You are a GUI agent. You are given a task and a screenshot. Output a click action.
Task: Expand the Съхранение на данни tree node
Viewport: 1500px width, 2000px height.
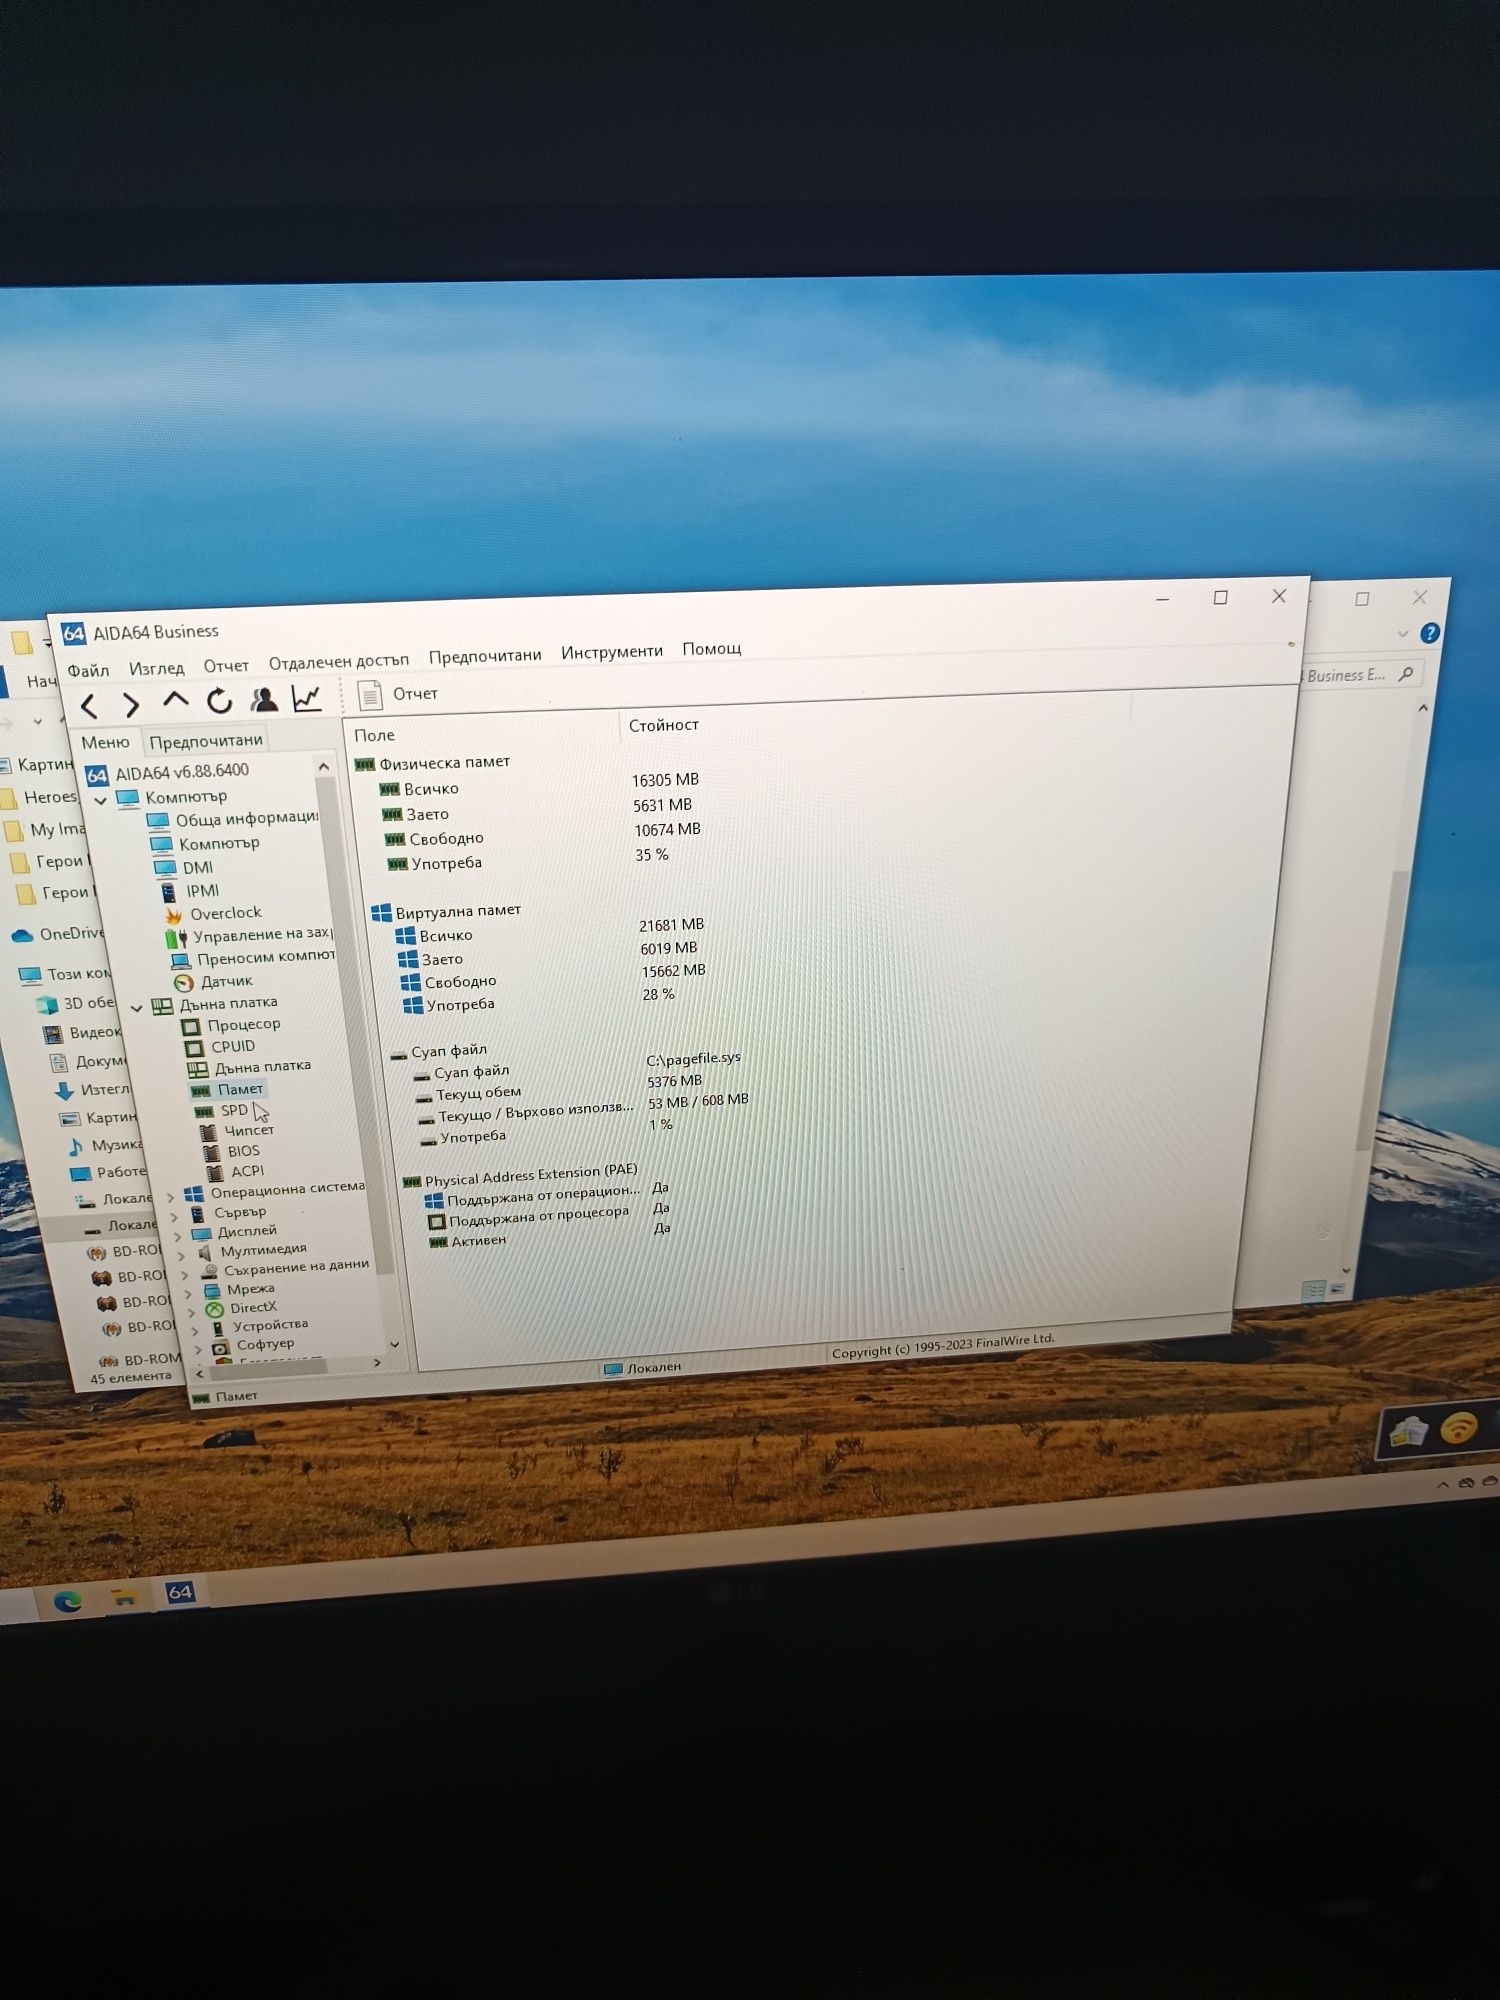point(184,1274)
